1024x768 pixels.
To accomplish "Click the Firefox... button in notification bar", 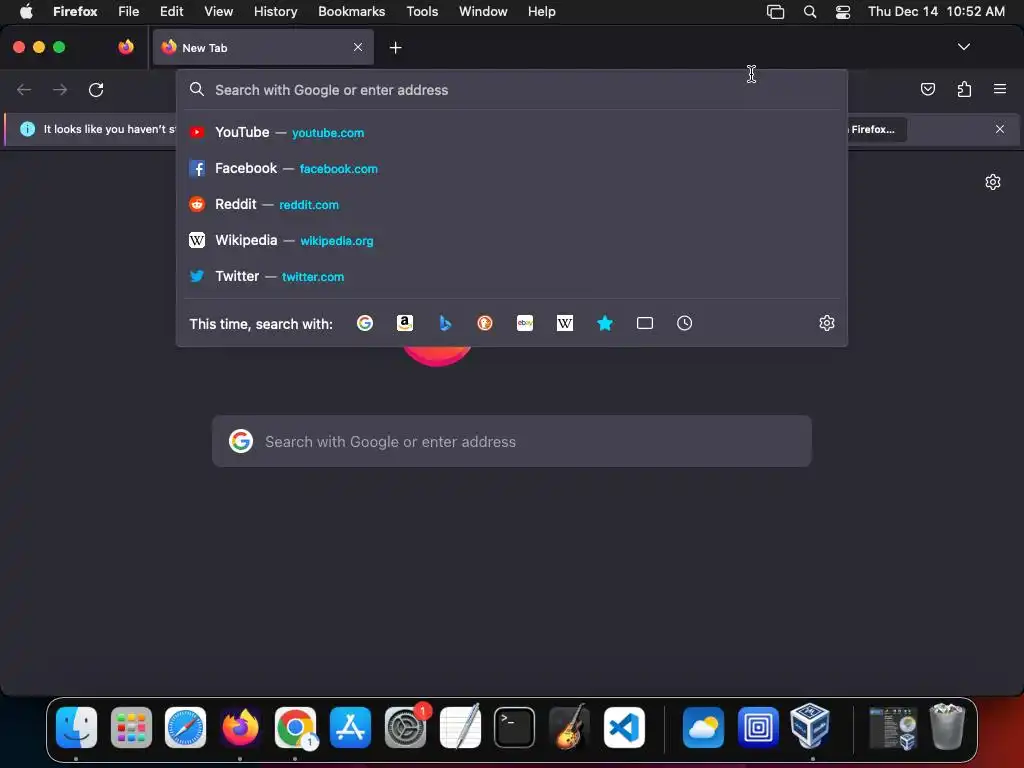I will pyautogui.click(x=876, y=129).
